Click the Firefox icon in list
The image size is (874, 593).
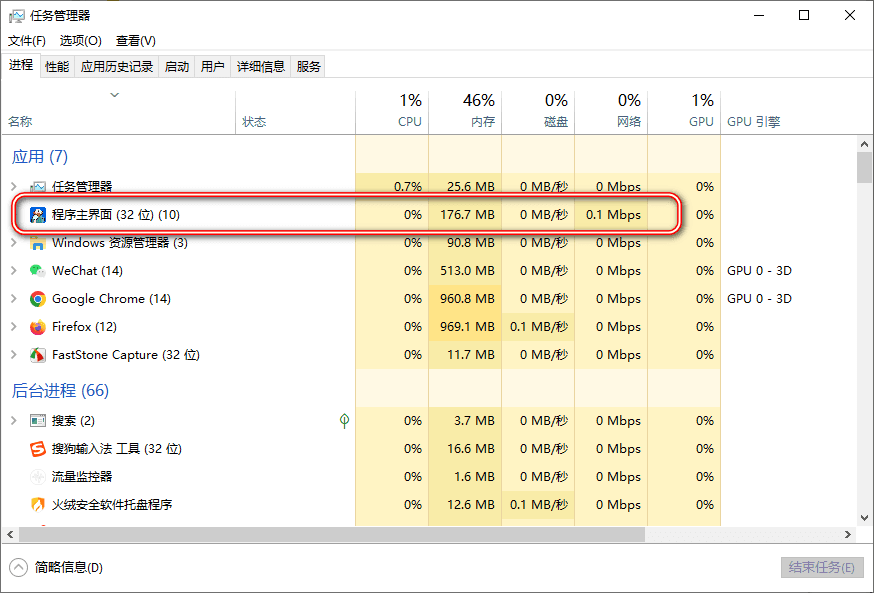(x=37, y=327)
